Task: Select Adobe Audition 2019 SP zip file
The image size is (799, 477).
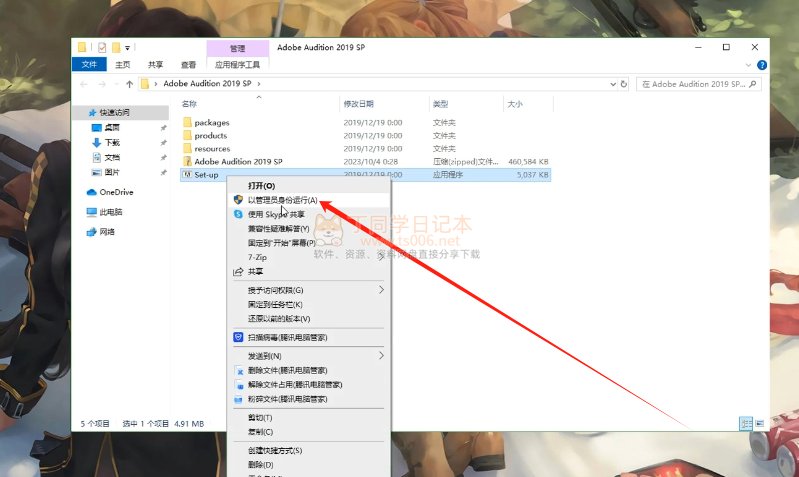Action: [x=238, y=162]
